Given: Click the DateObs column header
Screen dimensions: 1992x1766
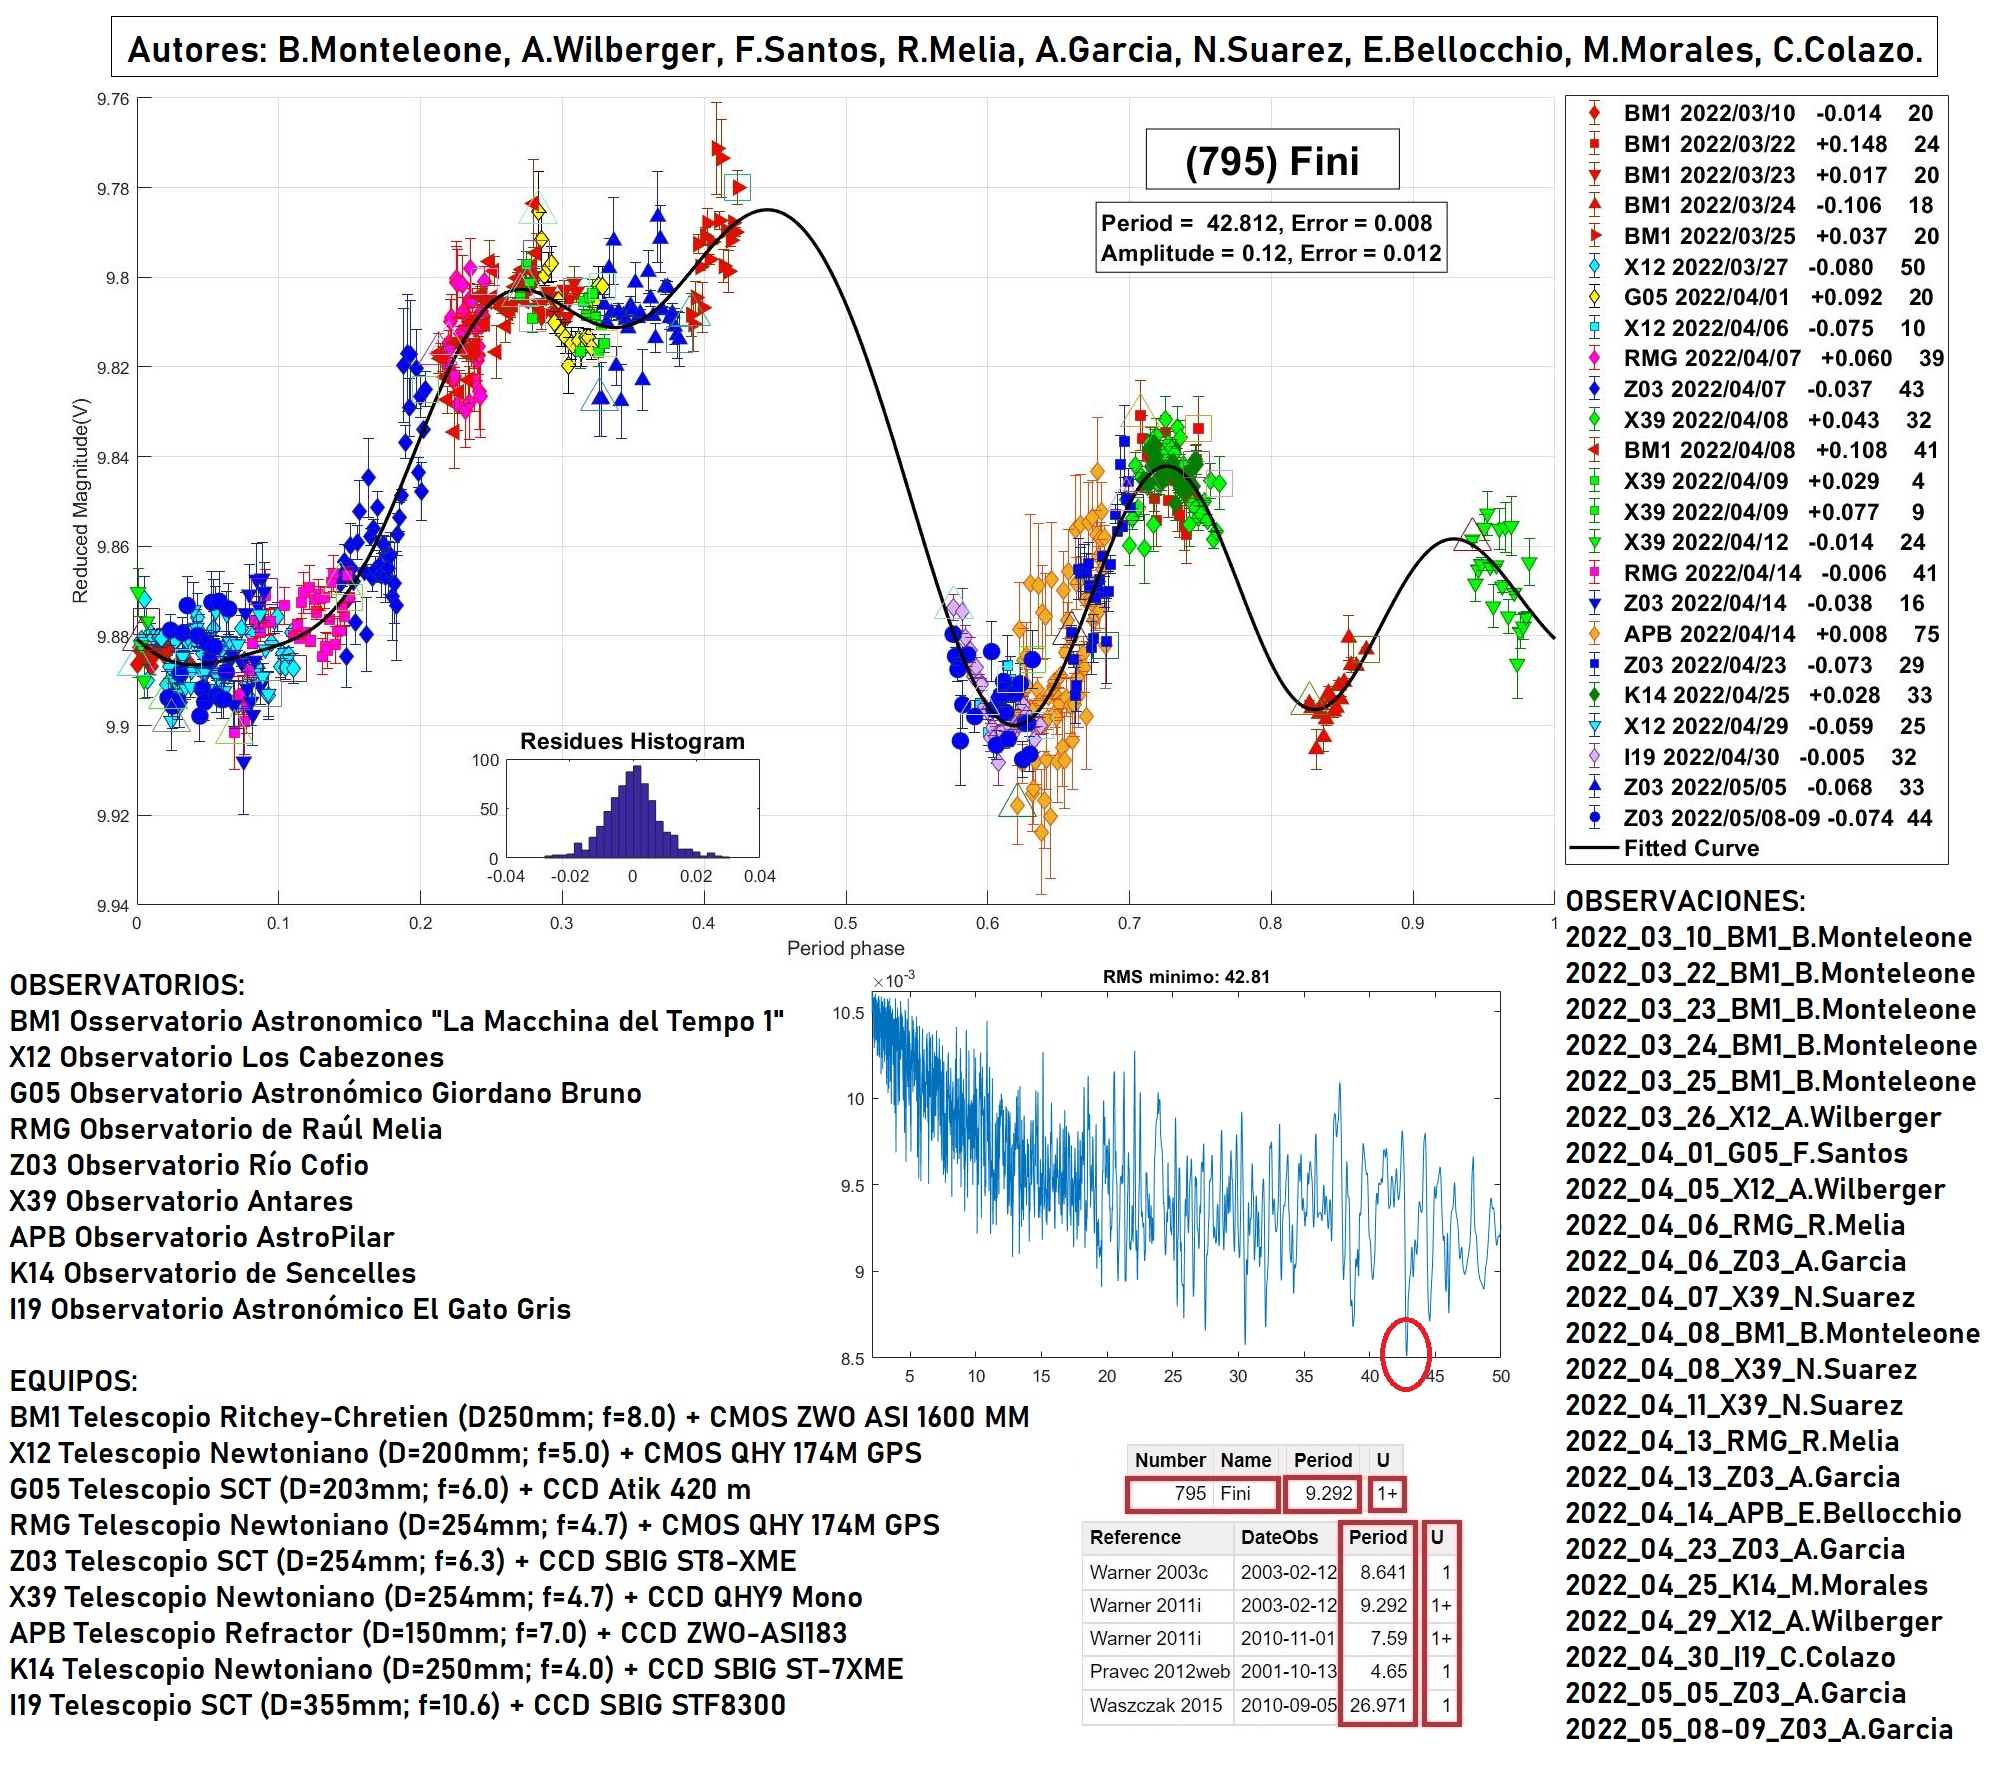Looking at the screenshot, I should pos(1287,1537).
